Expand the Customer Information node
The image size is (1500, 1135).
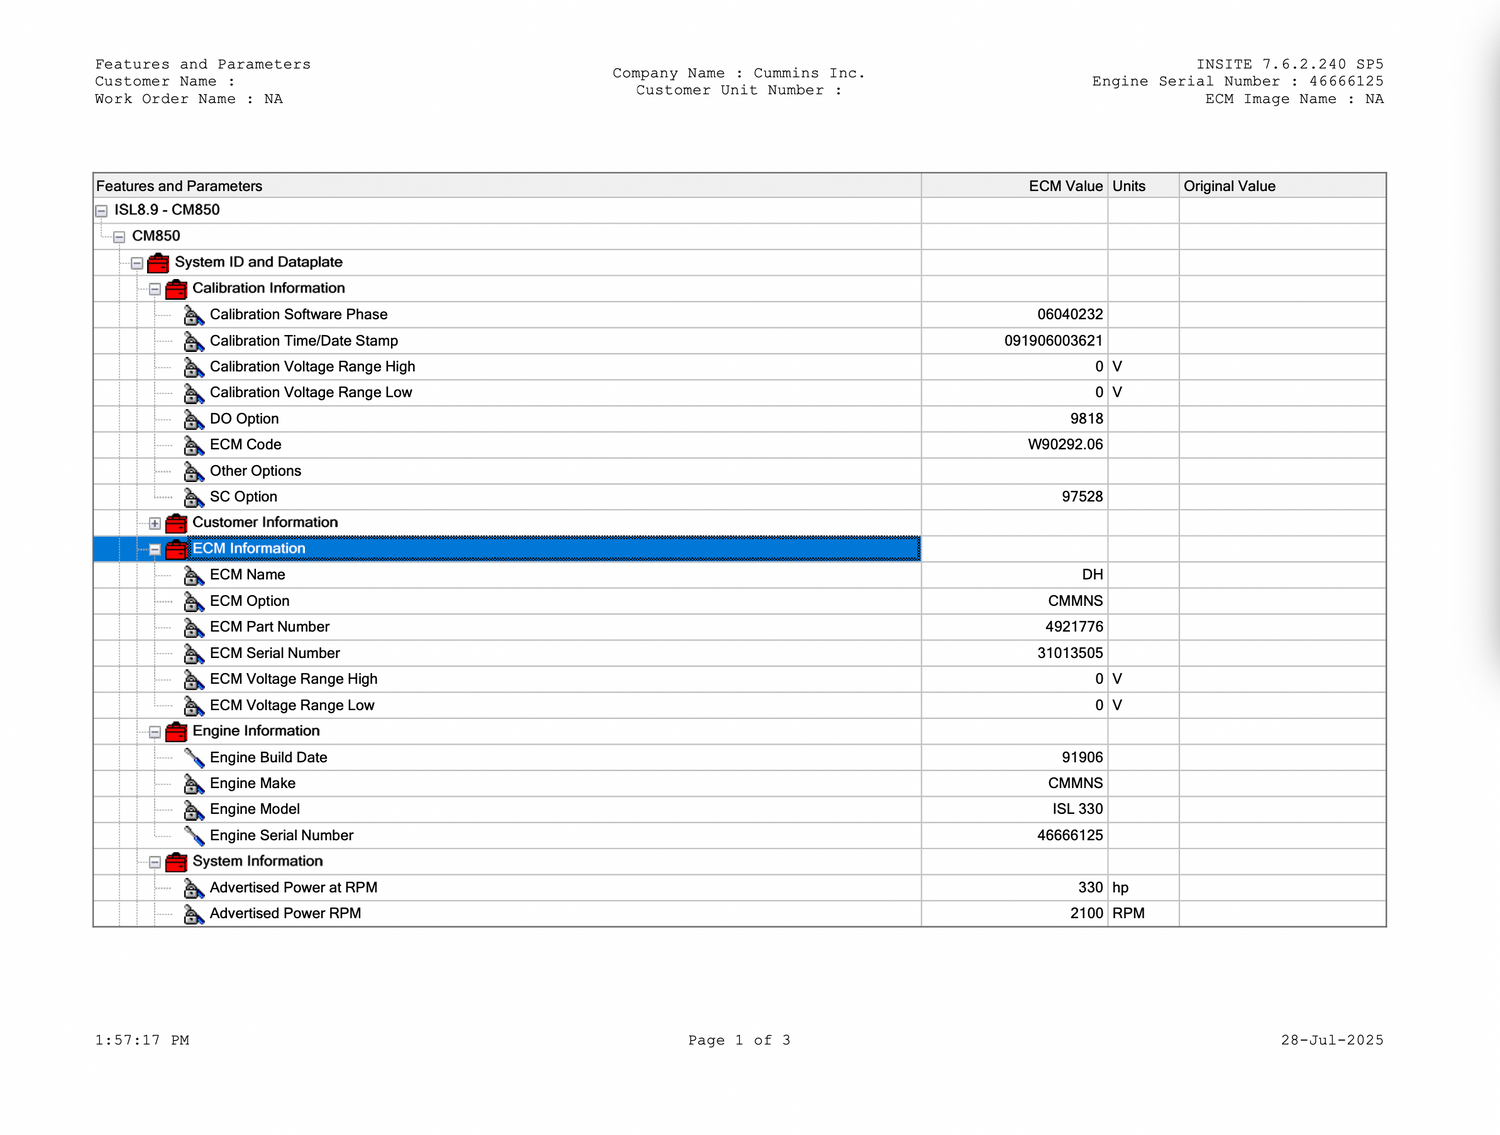(155, 524)
